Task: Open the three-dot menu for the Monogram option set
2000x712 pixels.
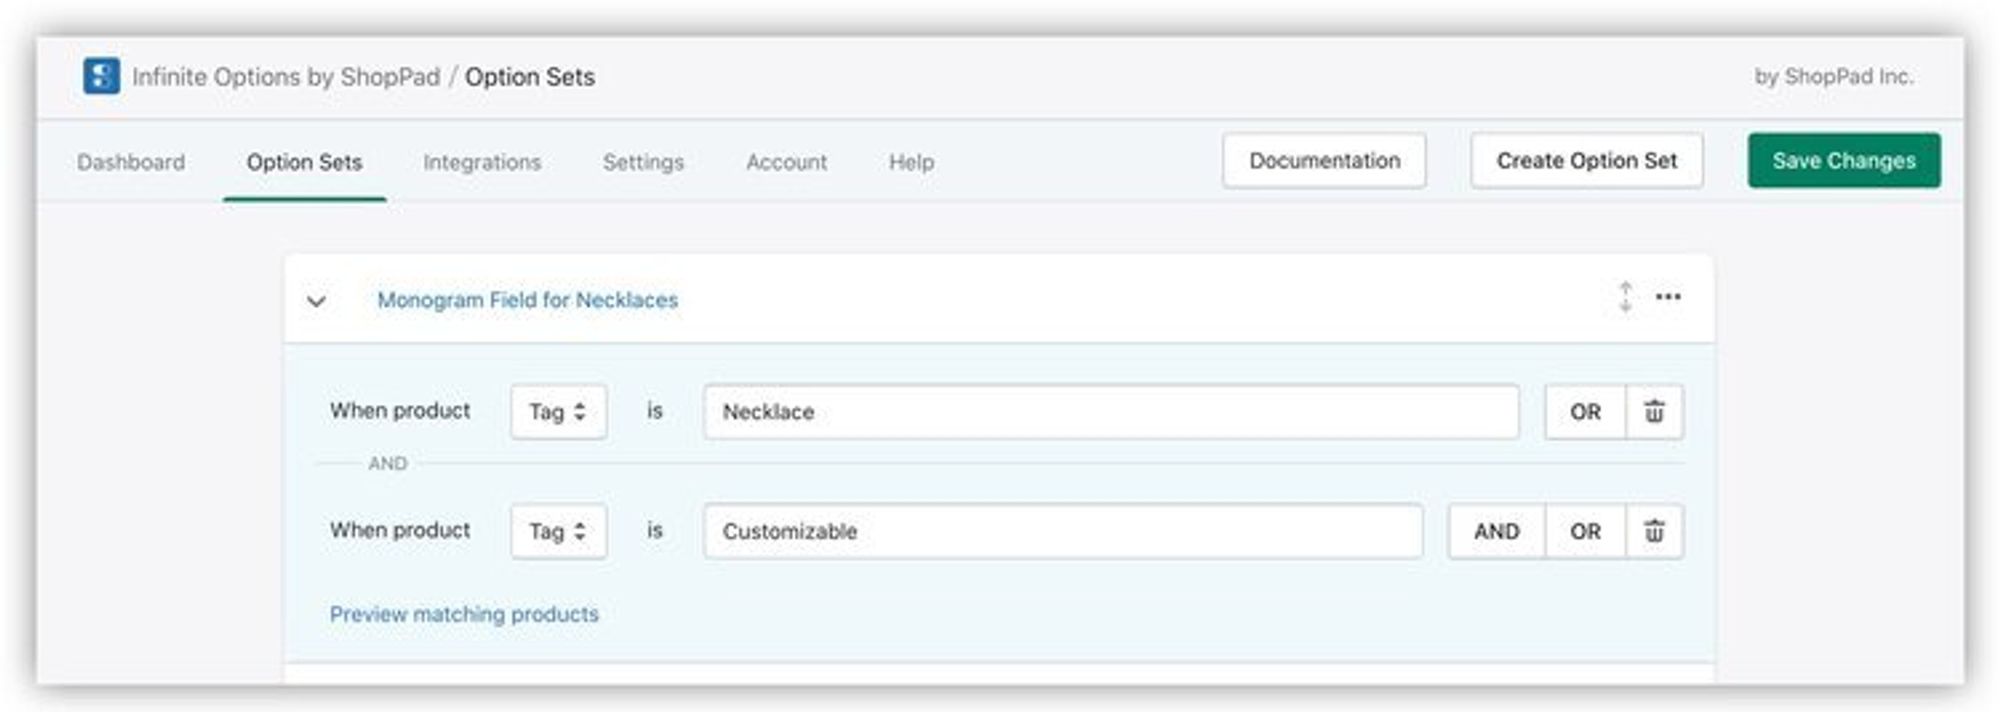Action: point(1667,297)
